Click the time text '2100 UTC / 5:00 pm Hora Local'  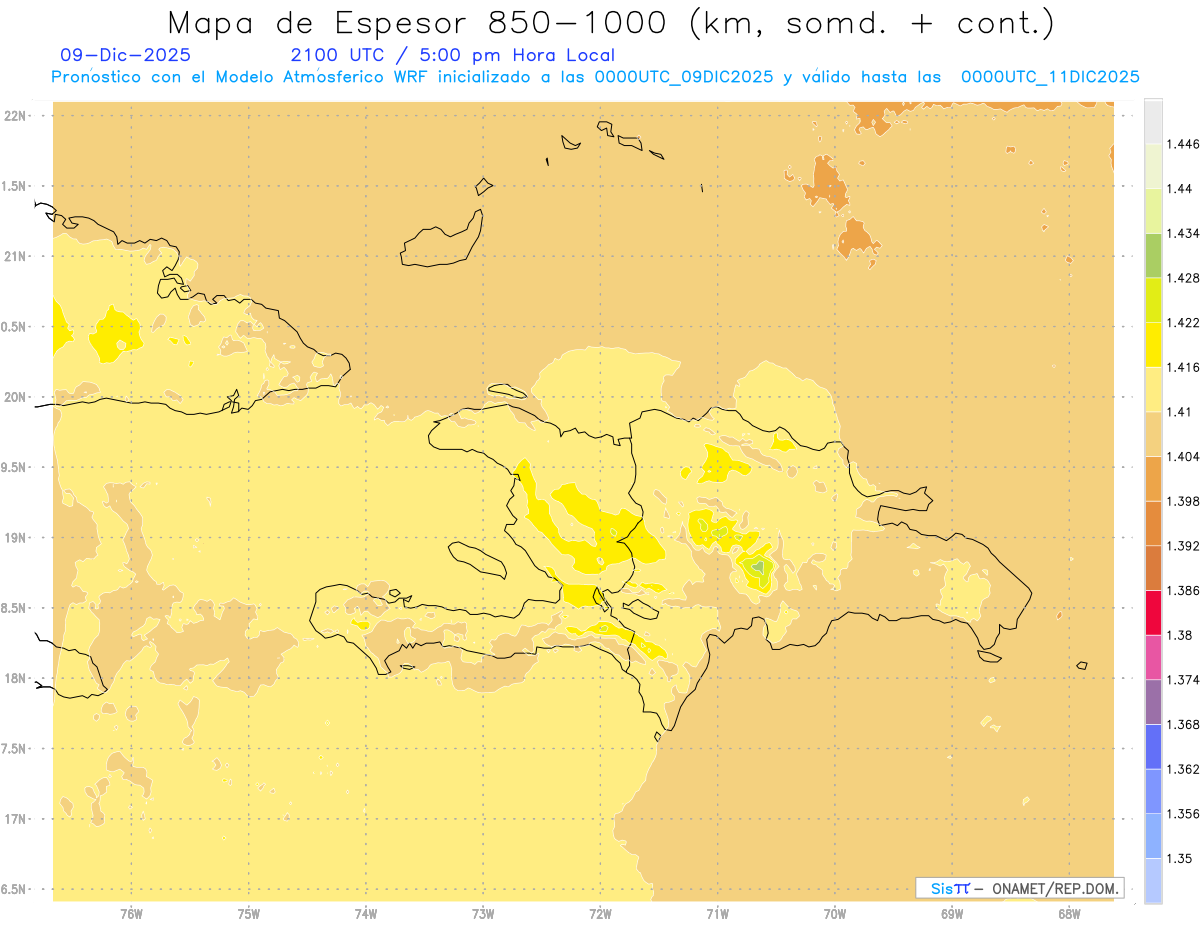[x=453, y=55]
